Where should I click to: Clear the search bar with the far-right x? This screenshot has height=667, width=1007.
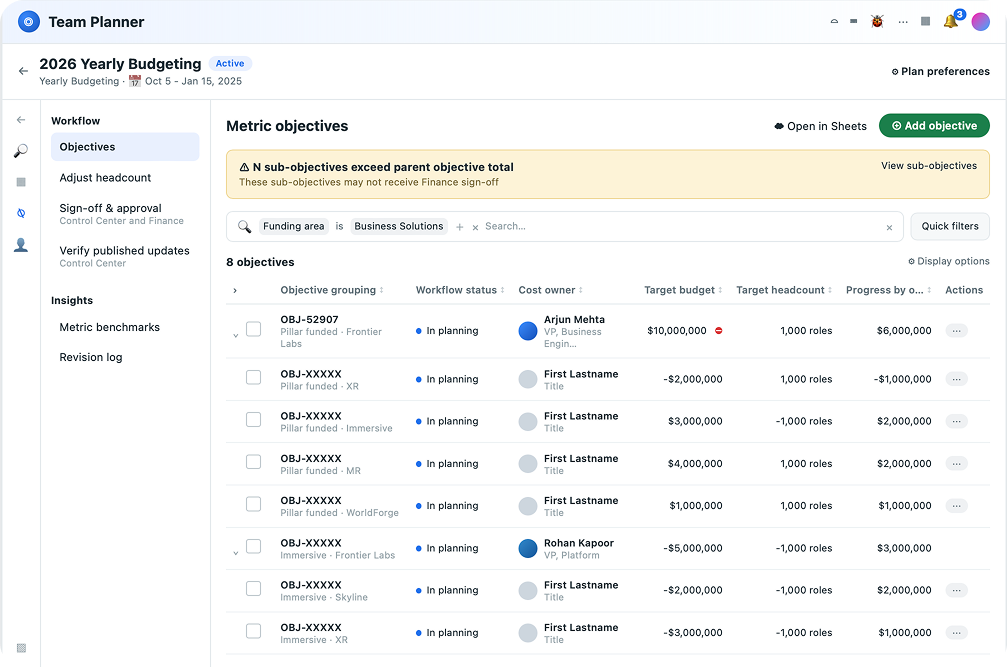[x=889, y=227]
